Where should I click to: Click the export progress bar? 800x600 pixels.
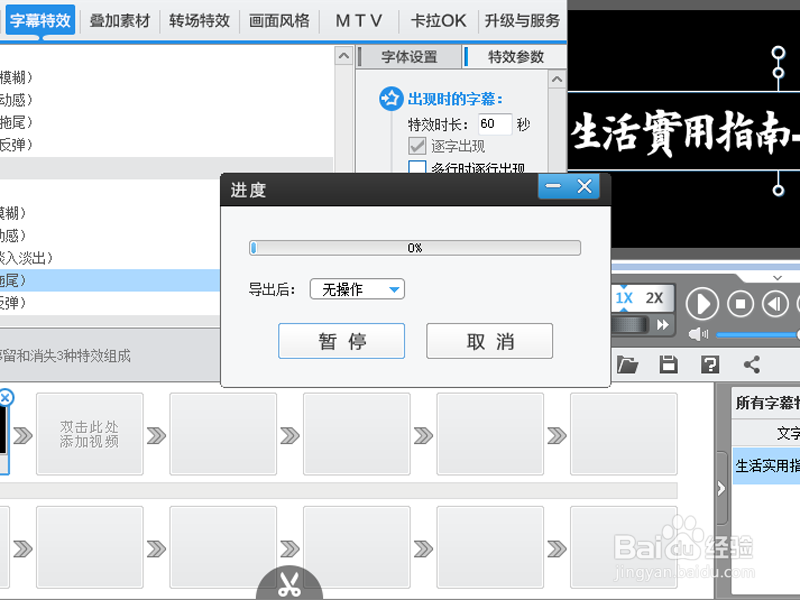(x=415, y=248)
